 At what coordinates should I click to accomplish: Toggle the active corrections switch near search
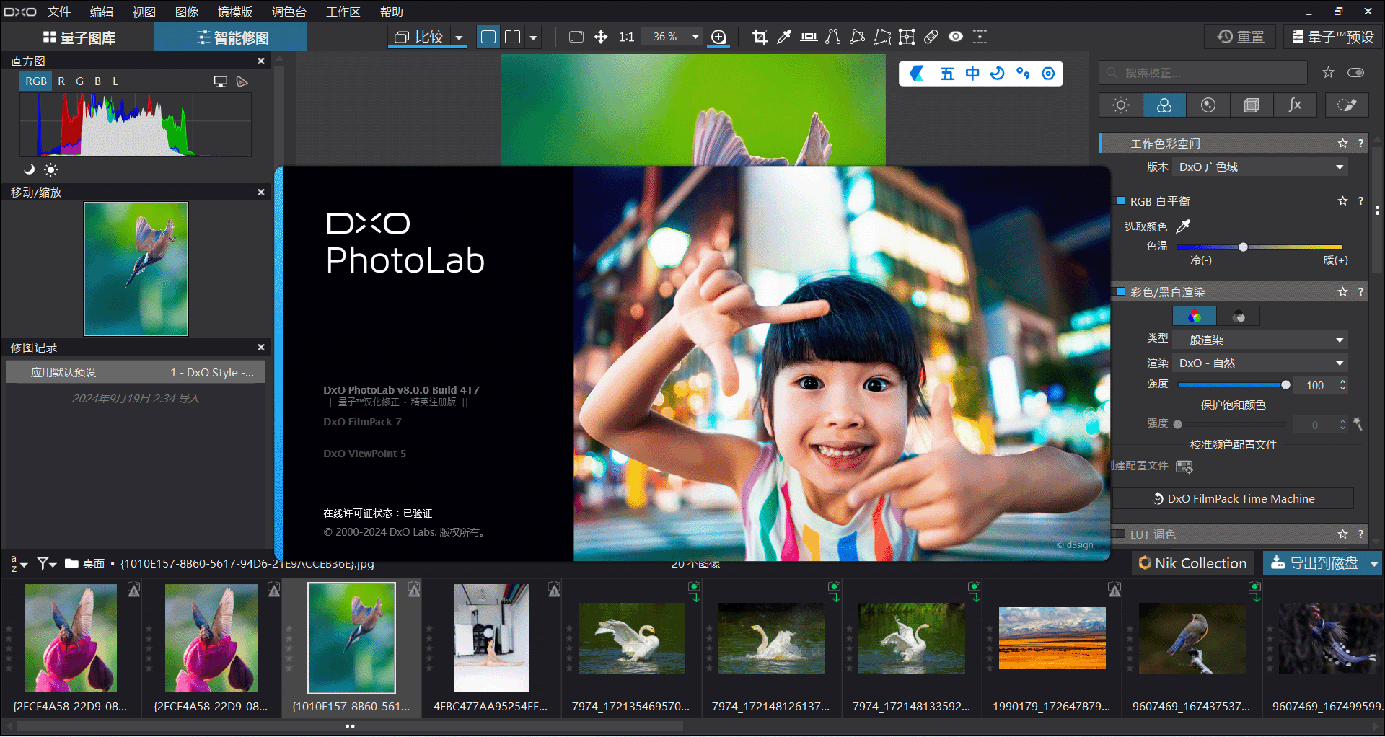pyautogui.click(x=1355, y=72)
